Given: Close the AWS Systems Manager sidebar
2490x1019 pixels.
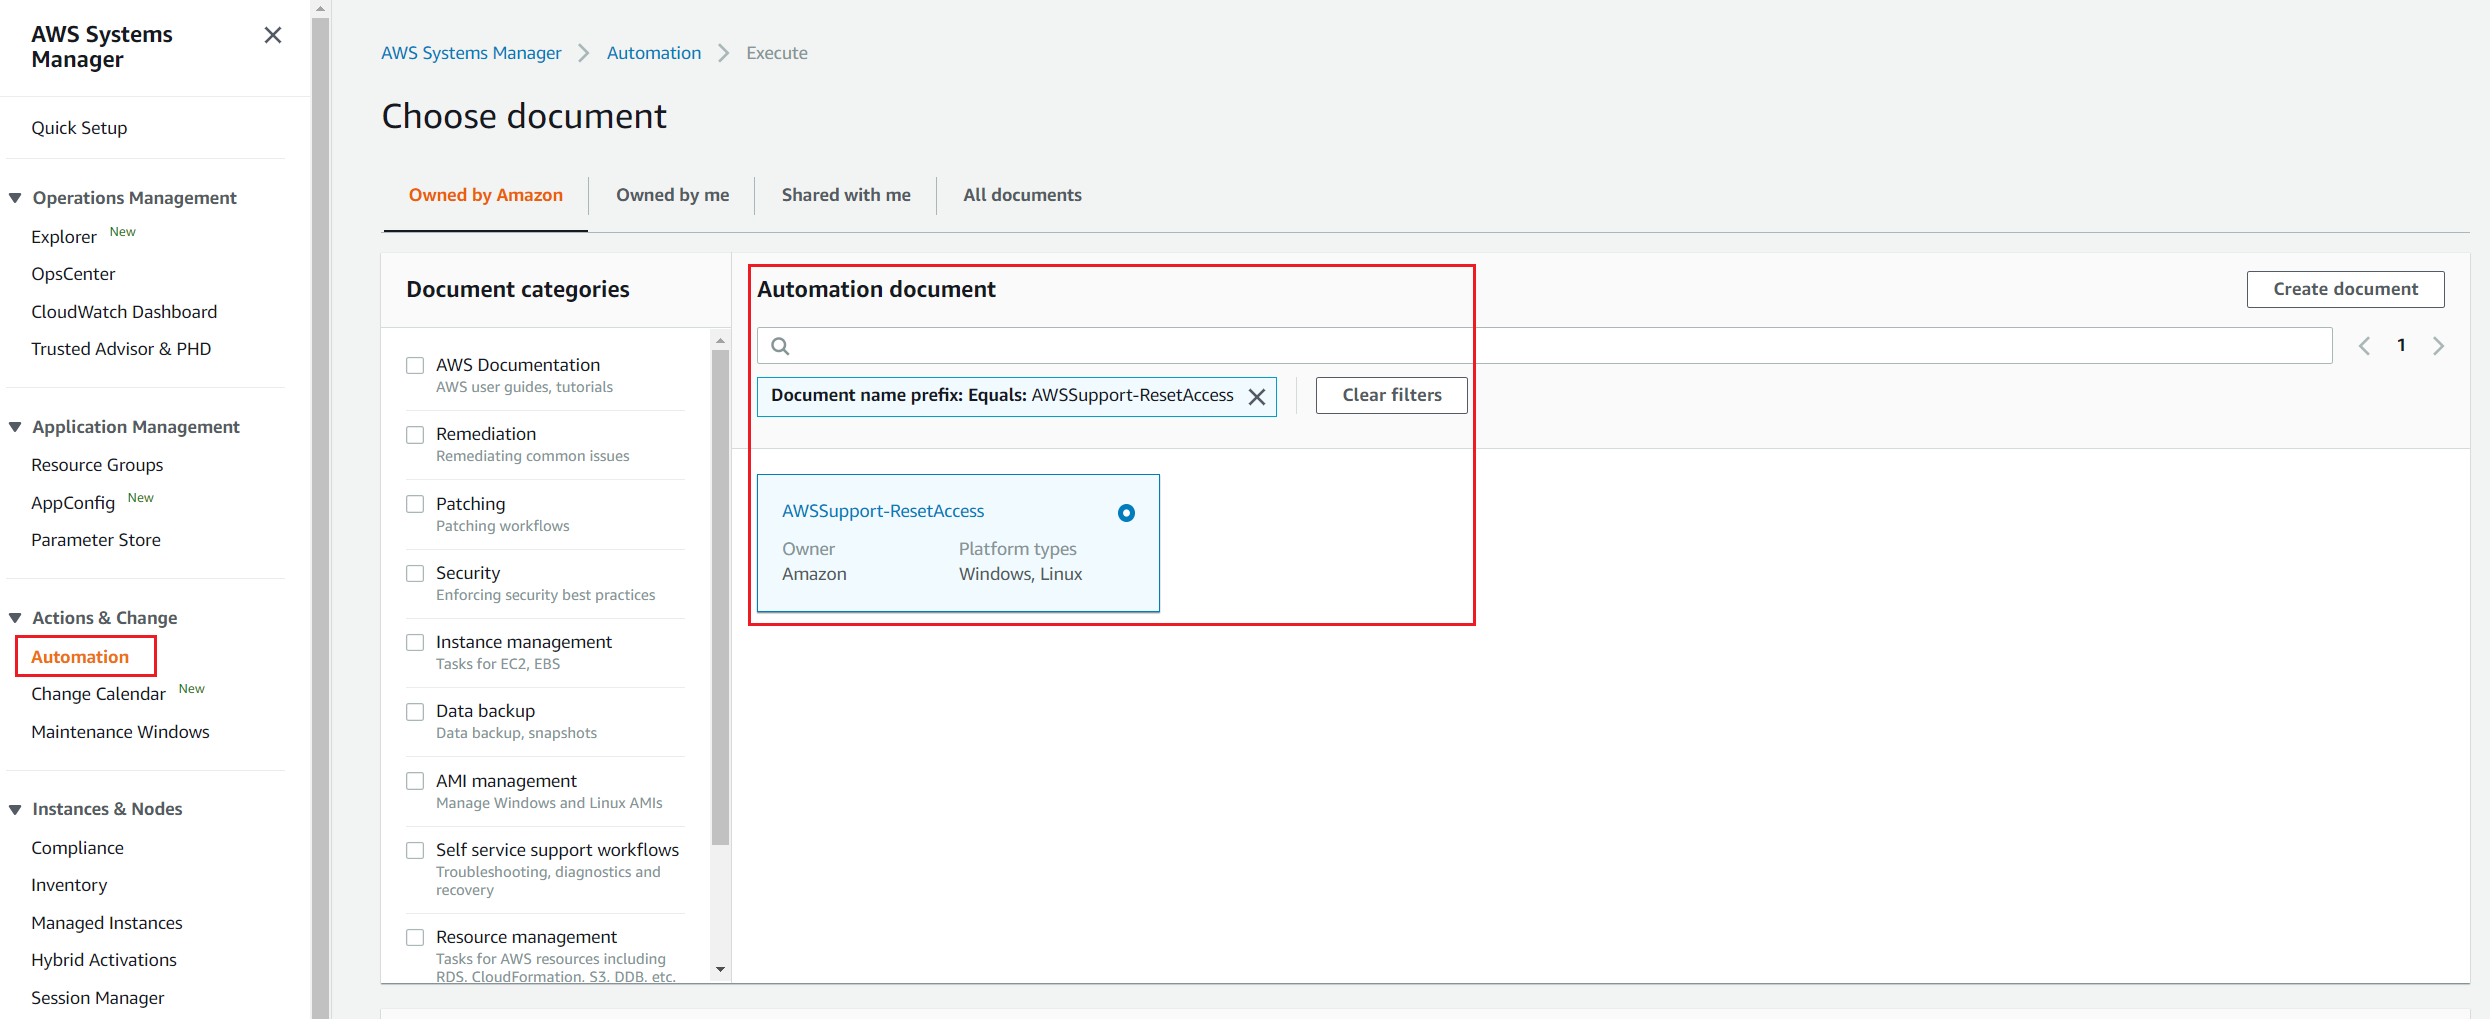Looking at the screenshot, I should point(272,36).
